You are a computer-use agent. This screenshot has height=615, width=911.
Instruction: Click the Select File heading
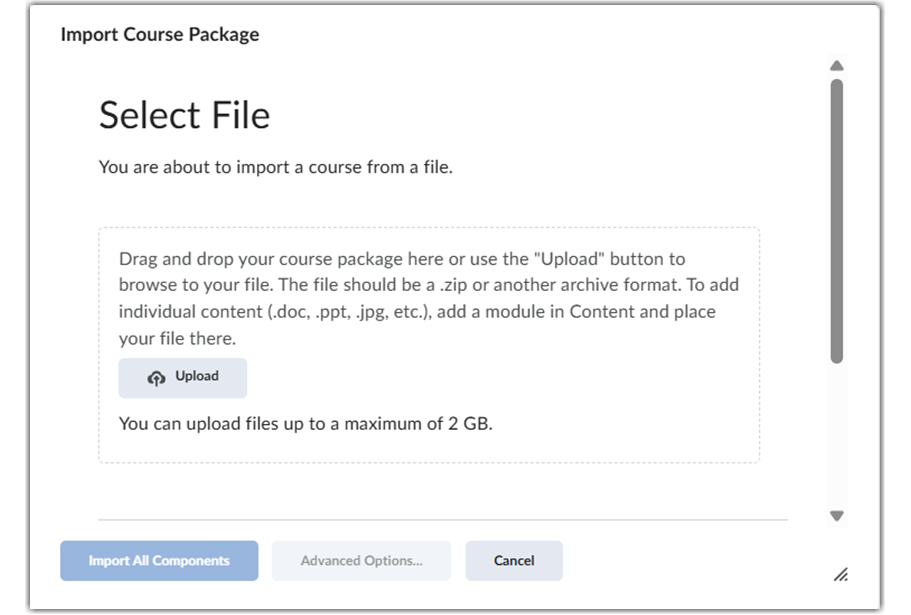[185, 115]
